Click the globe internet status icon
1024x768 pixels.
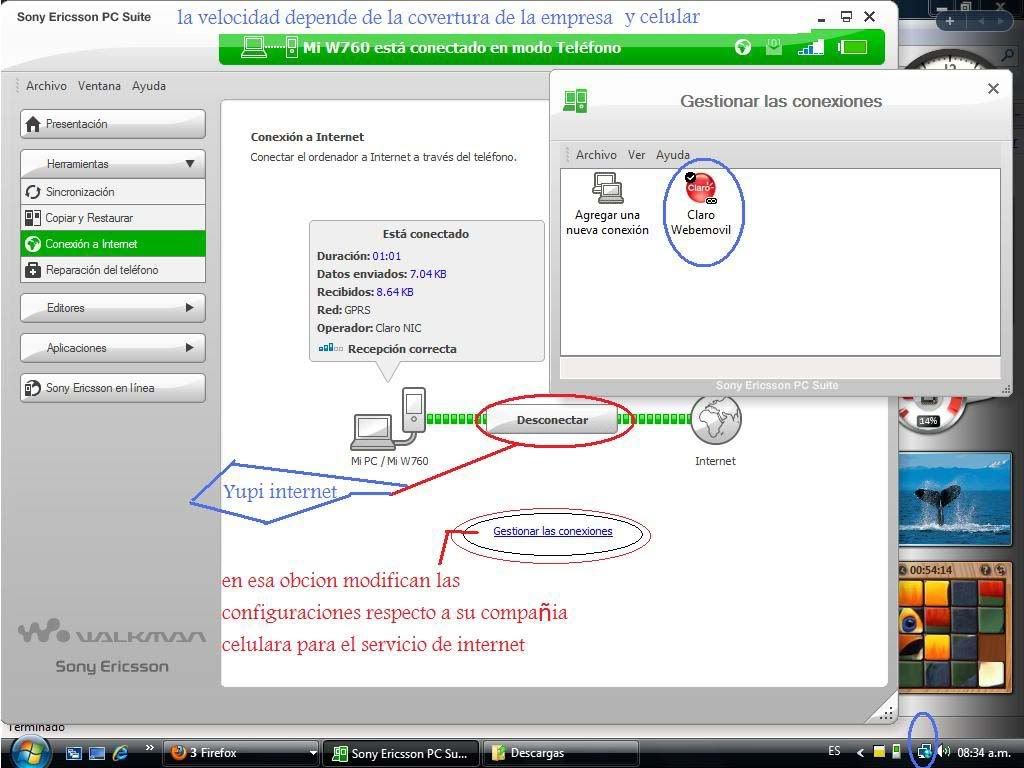743,47
